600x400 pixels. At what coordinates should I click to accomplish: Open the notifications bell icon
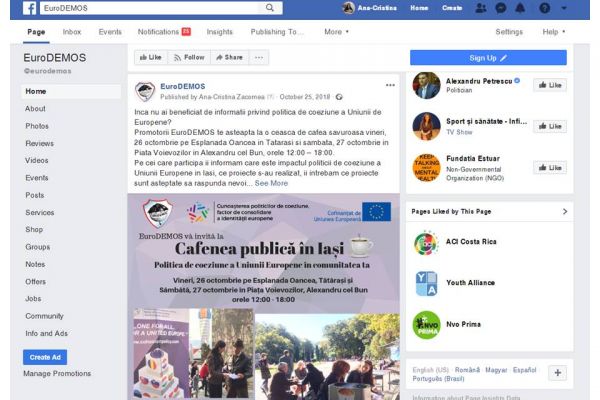[x=520, y=8]
